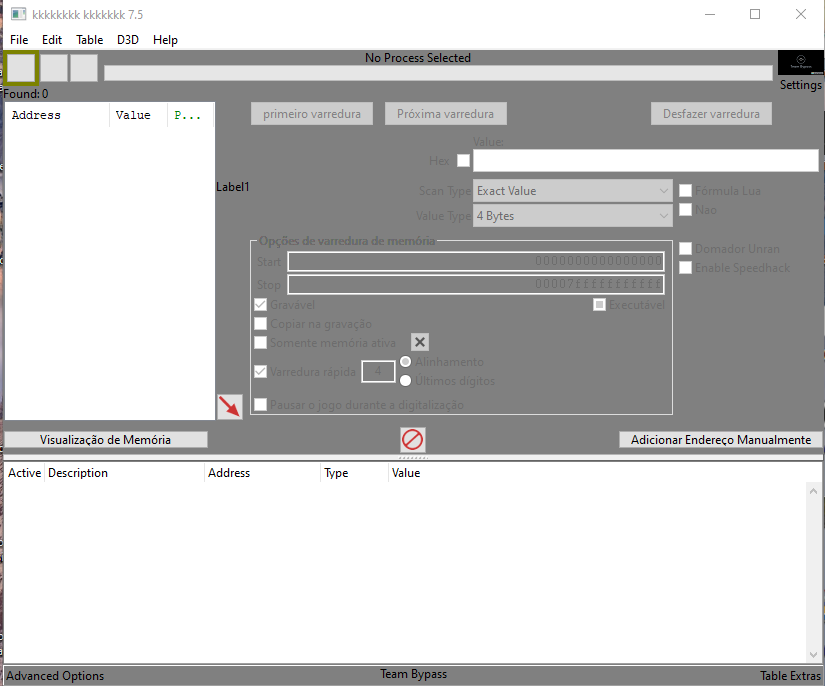Toggle the Hex checkbox
The width and height of the screenshot is (825, 686).
(x=463, y=161)
